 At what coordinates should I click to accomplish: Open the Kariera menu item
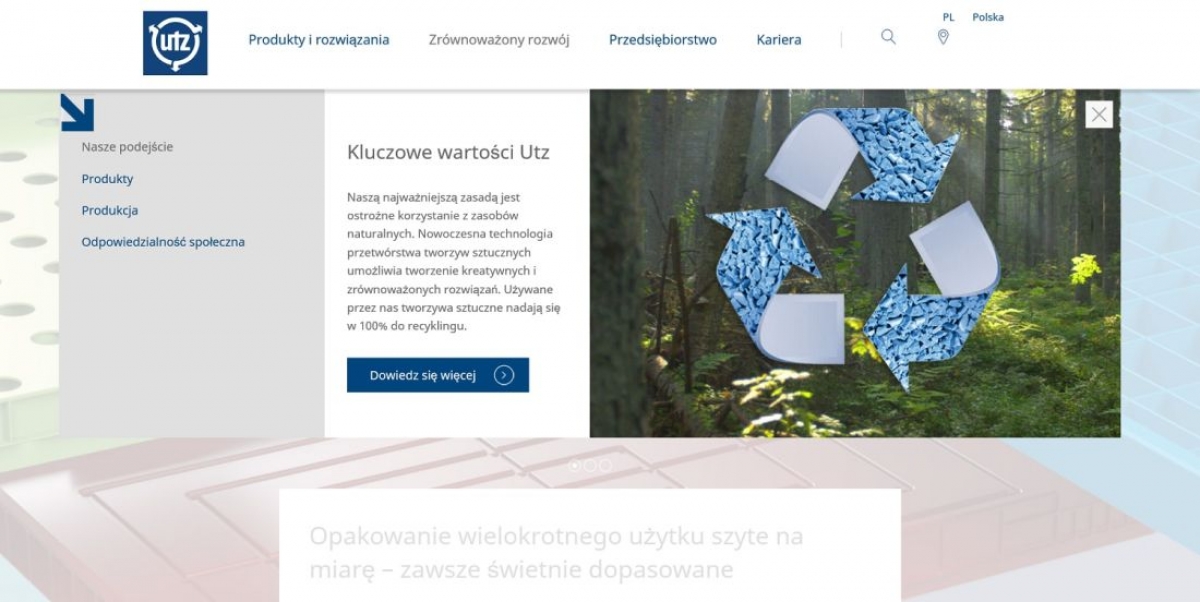[x=779, y=40]
